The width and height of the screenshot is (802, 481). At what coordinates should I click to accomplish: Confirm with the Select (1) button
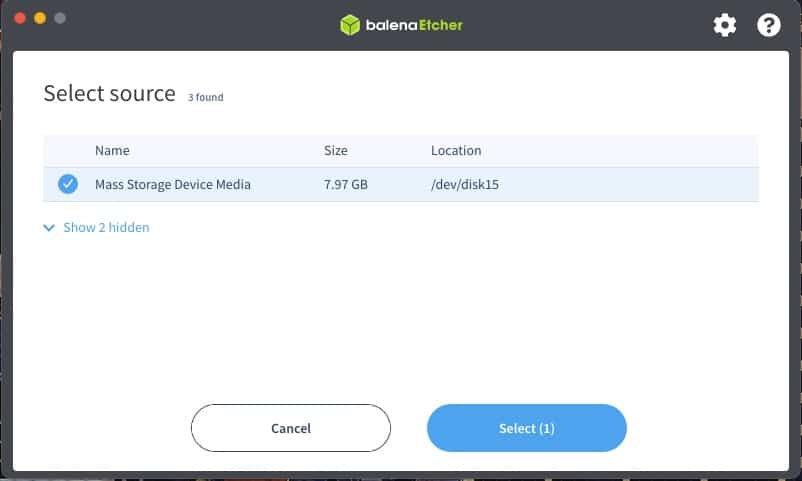tap(526, 428)
